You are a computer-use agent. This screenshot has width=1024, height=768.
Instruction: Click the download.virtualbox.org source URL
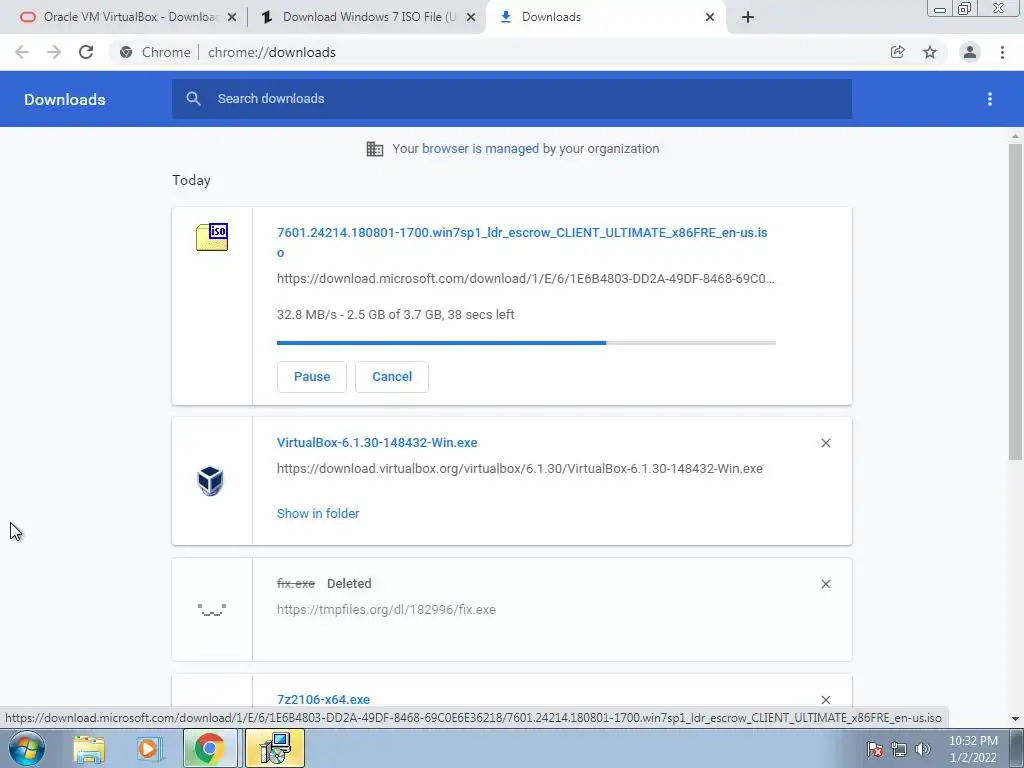[x=520, y=469]
